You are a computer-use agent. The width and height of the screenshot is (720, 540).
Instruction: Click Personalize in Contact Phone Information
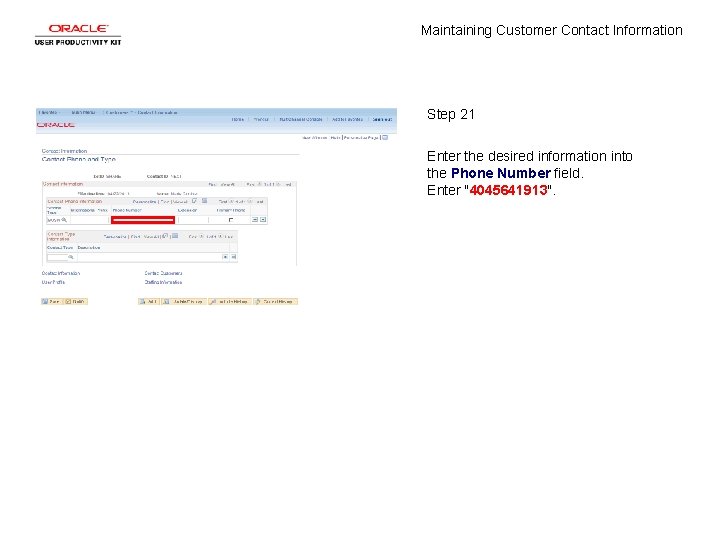pos(145,202)
